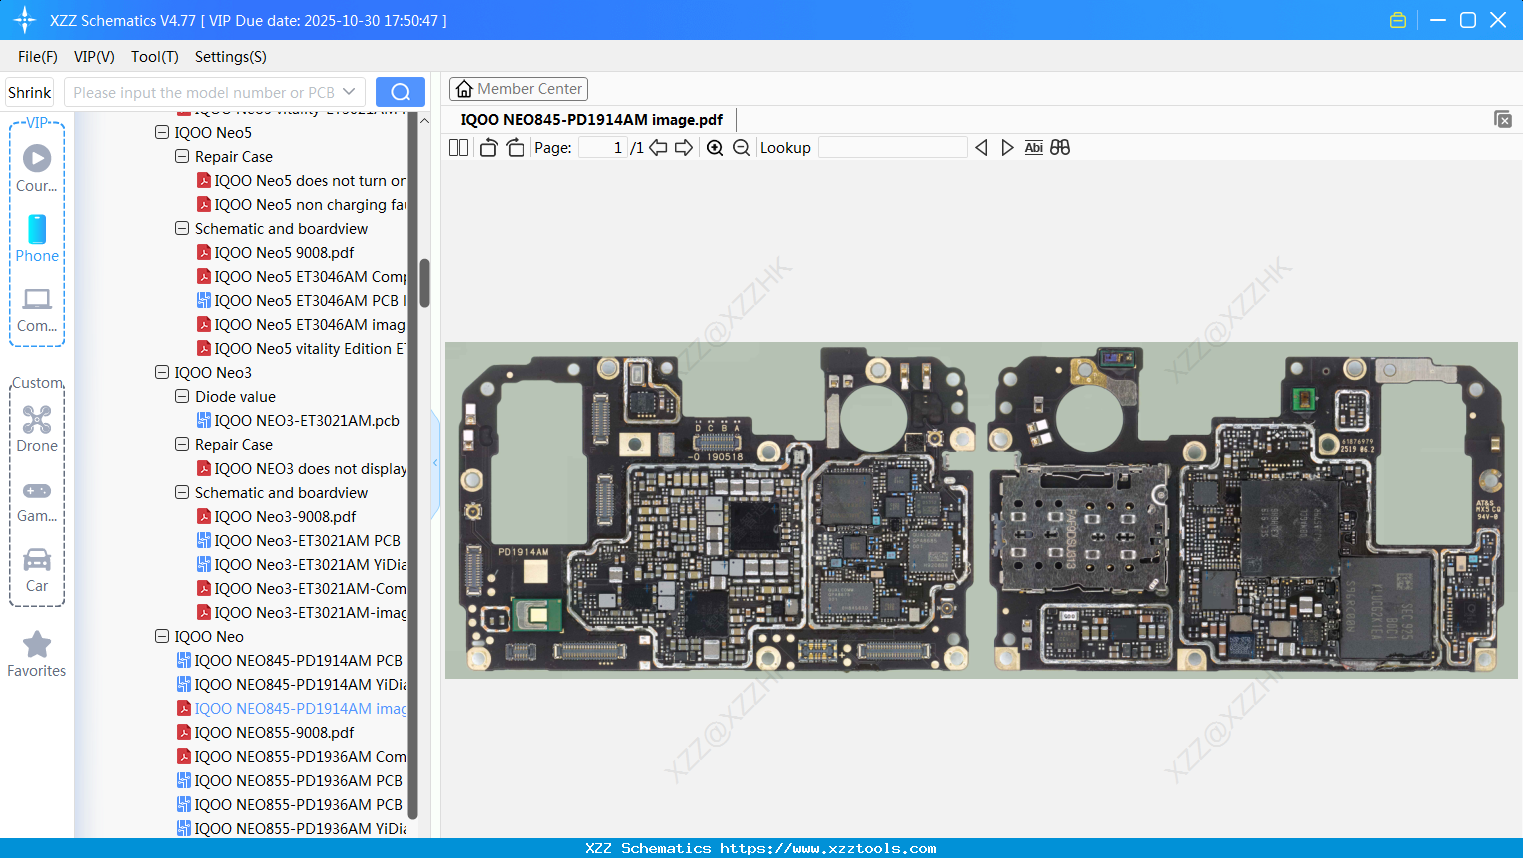The width and height of the screenshot is (1523, 858).
Task: Select the IQOO NEO845-PD1914AM image.pdf tab
Action: coord(592,119)
